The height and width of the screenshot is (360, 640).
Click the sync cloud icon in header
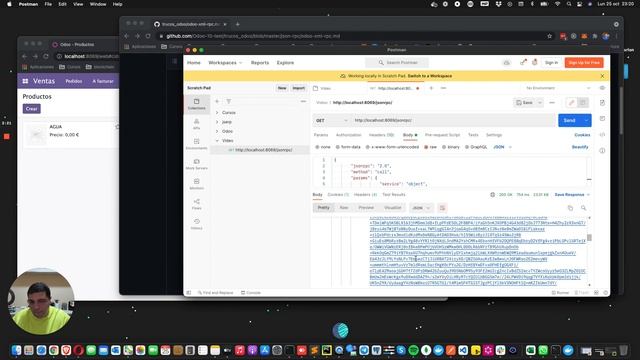[507, 63]
